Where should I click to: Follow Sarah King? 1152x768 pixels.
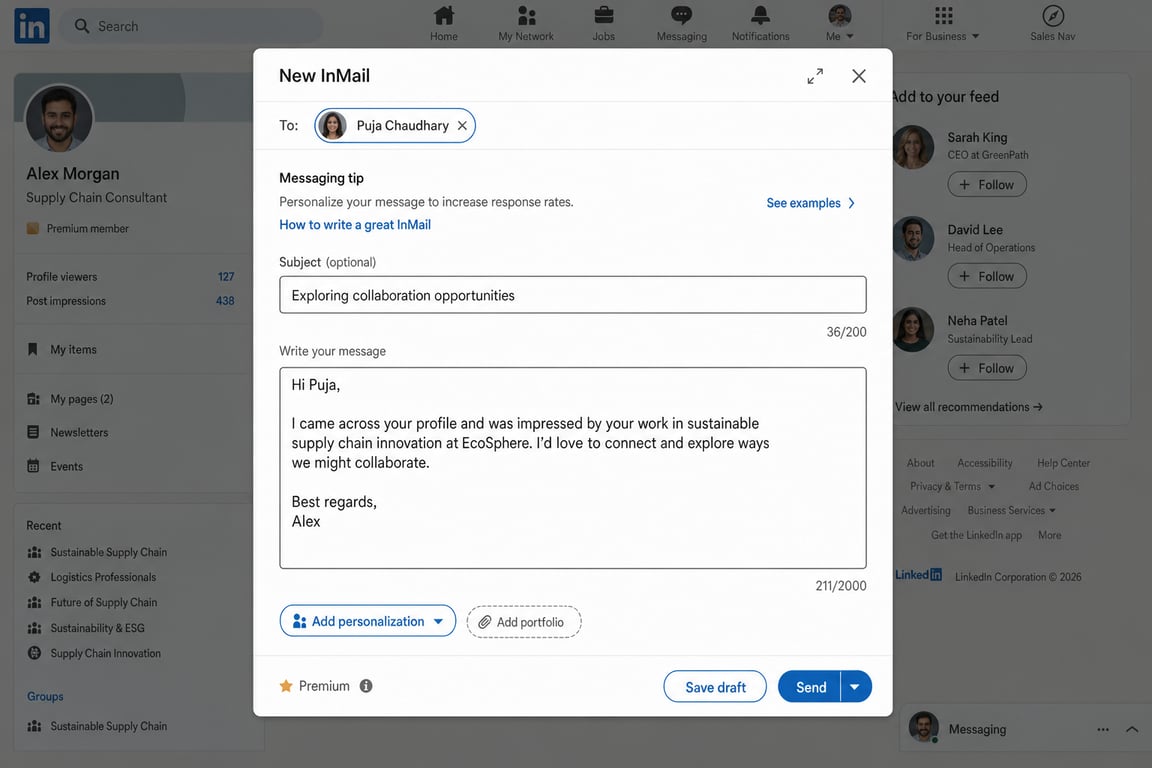click(987, 184)
